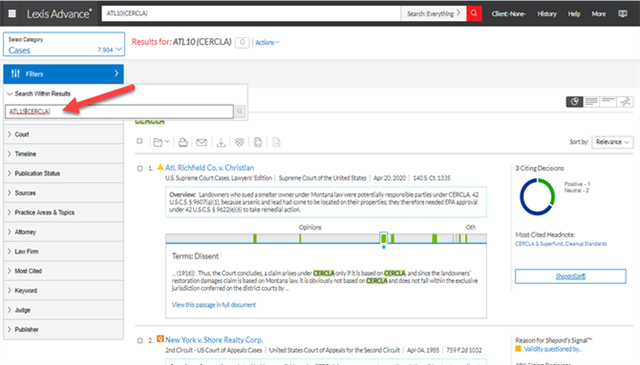Open the Actions dropdown
640x365 pixels.
coord(267,42)
